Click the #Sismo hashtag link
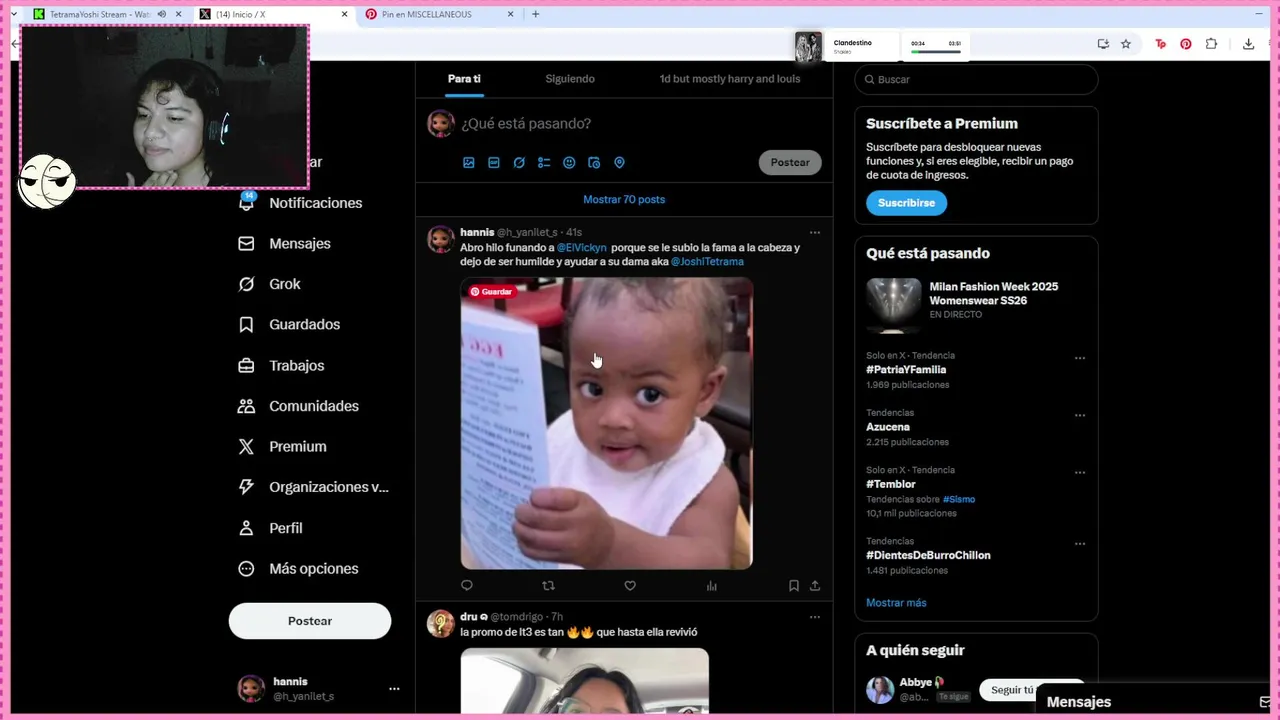This screenshot has width=1280, height=720. coord(959,499)
